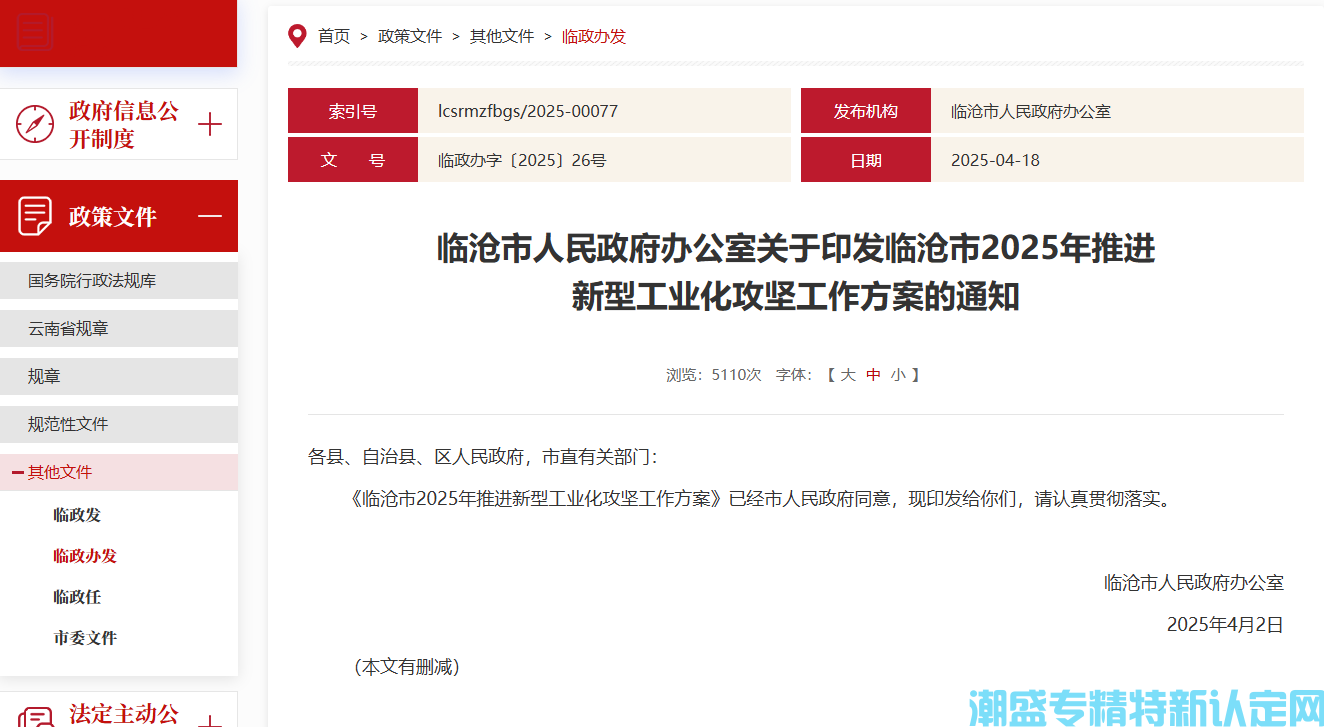Select 市委文件 sub-item
Viewport: 1324px width, 727px height.
pos(85,638)
